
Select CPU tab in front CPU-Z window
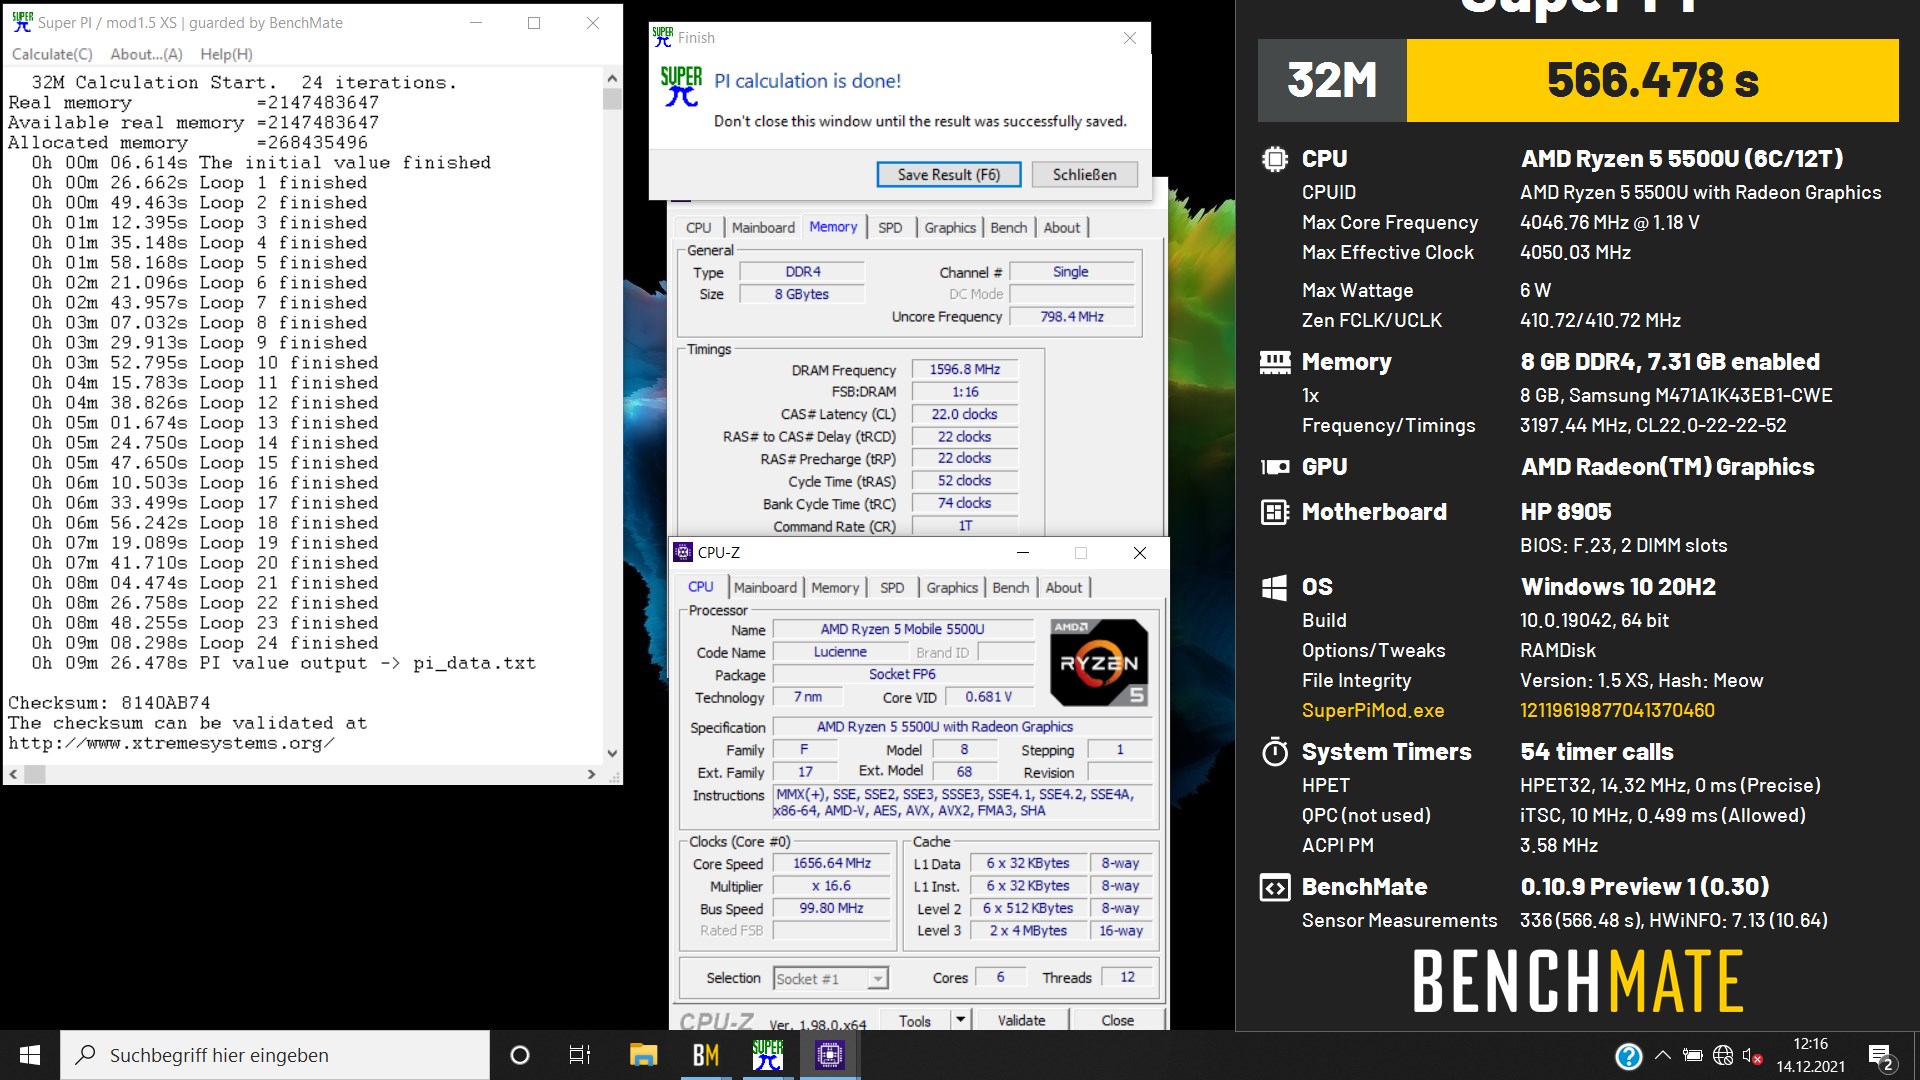(701, 587)
